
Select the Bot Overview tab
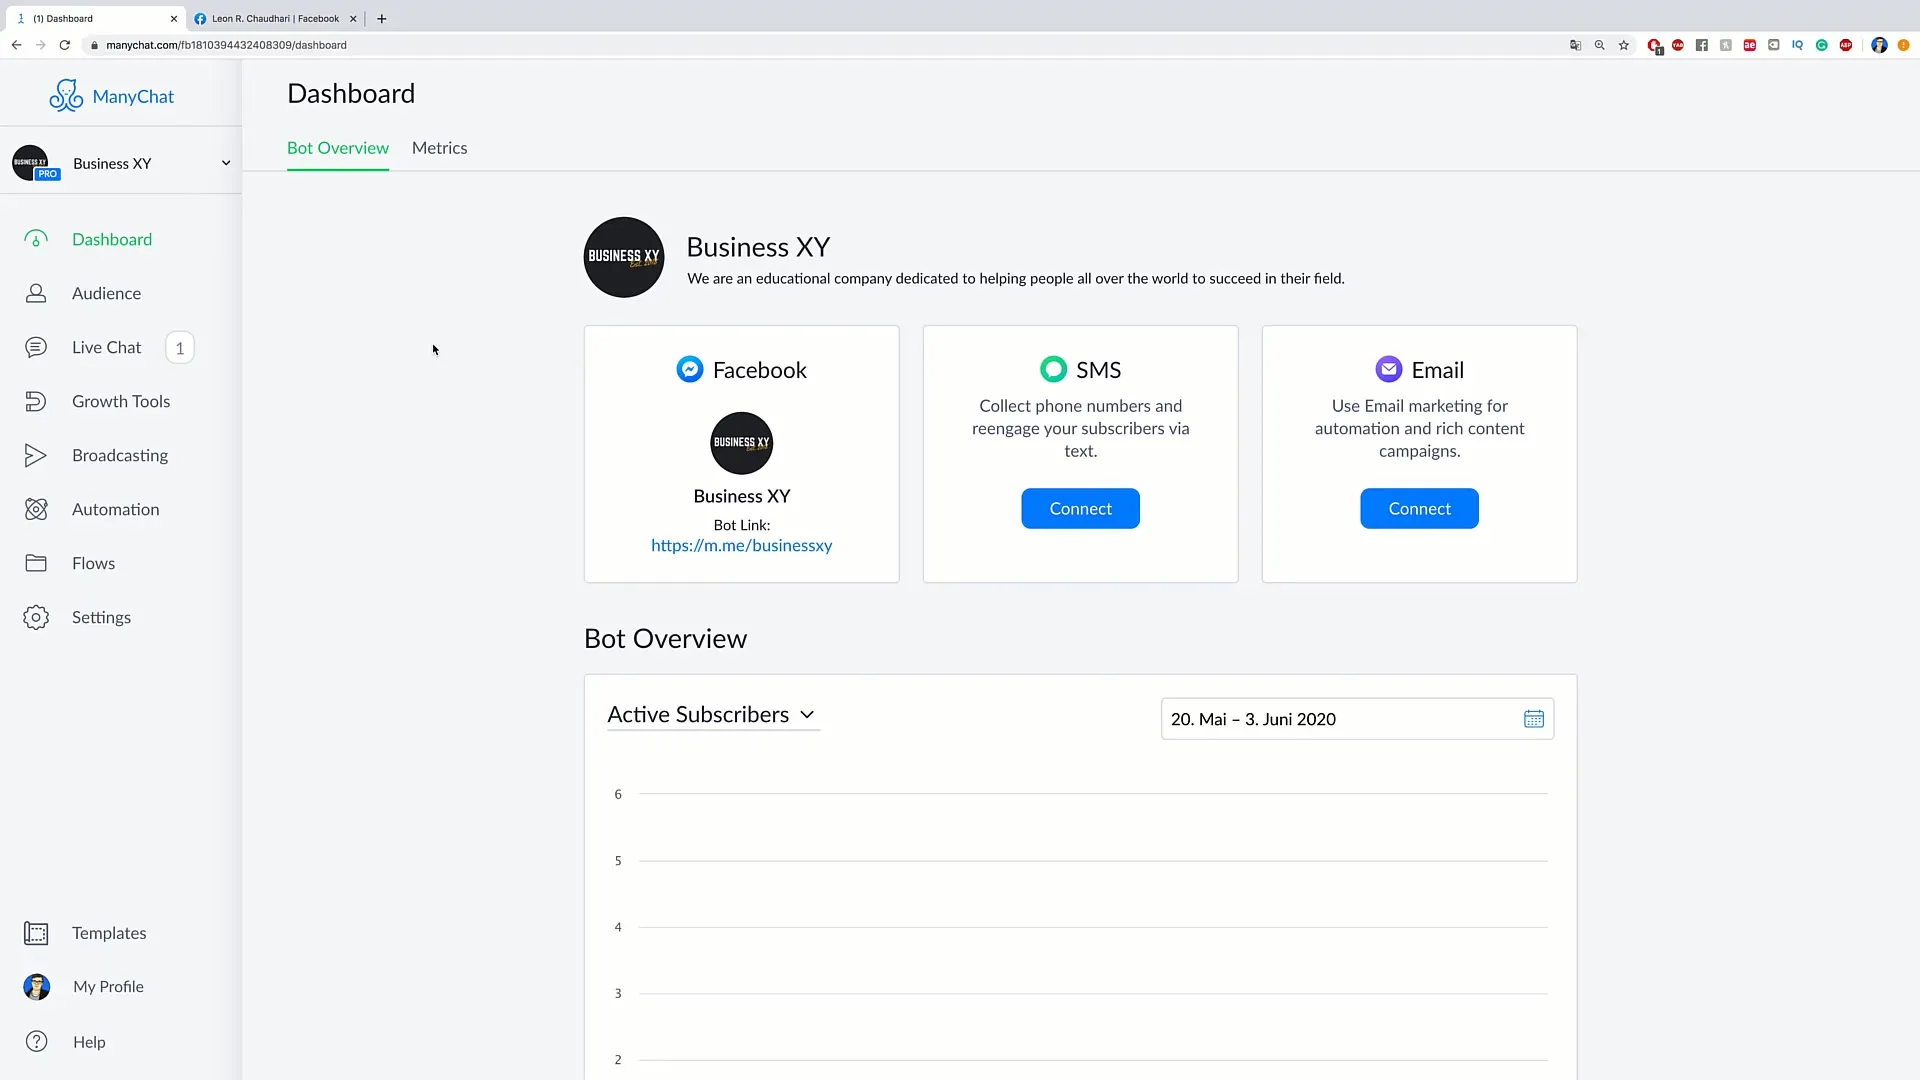(x=338, y=148)
